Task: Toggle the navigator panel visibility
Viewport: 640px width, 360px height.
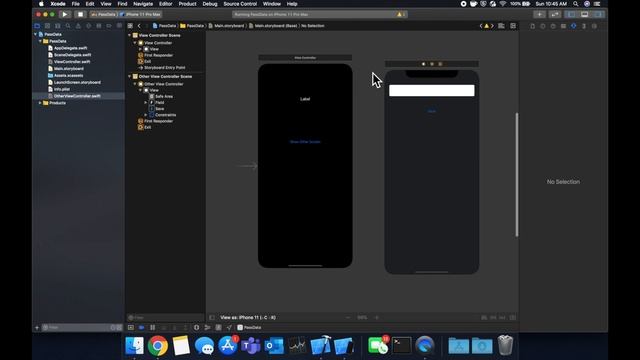Action: pyautogui.click(x=571, y=14)
